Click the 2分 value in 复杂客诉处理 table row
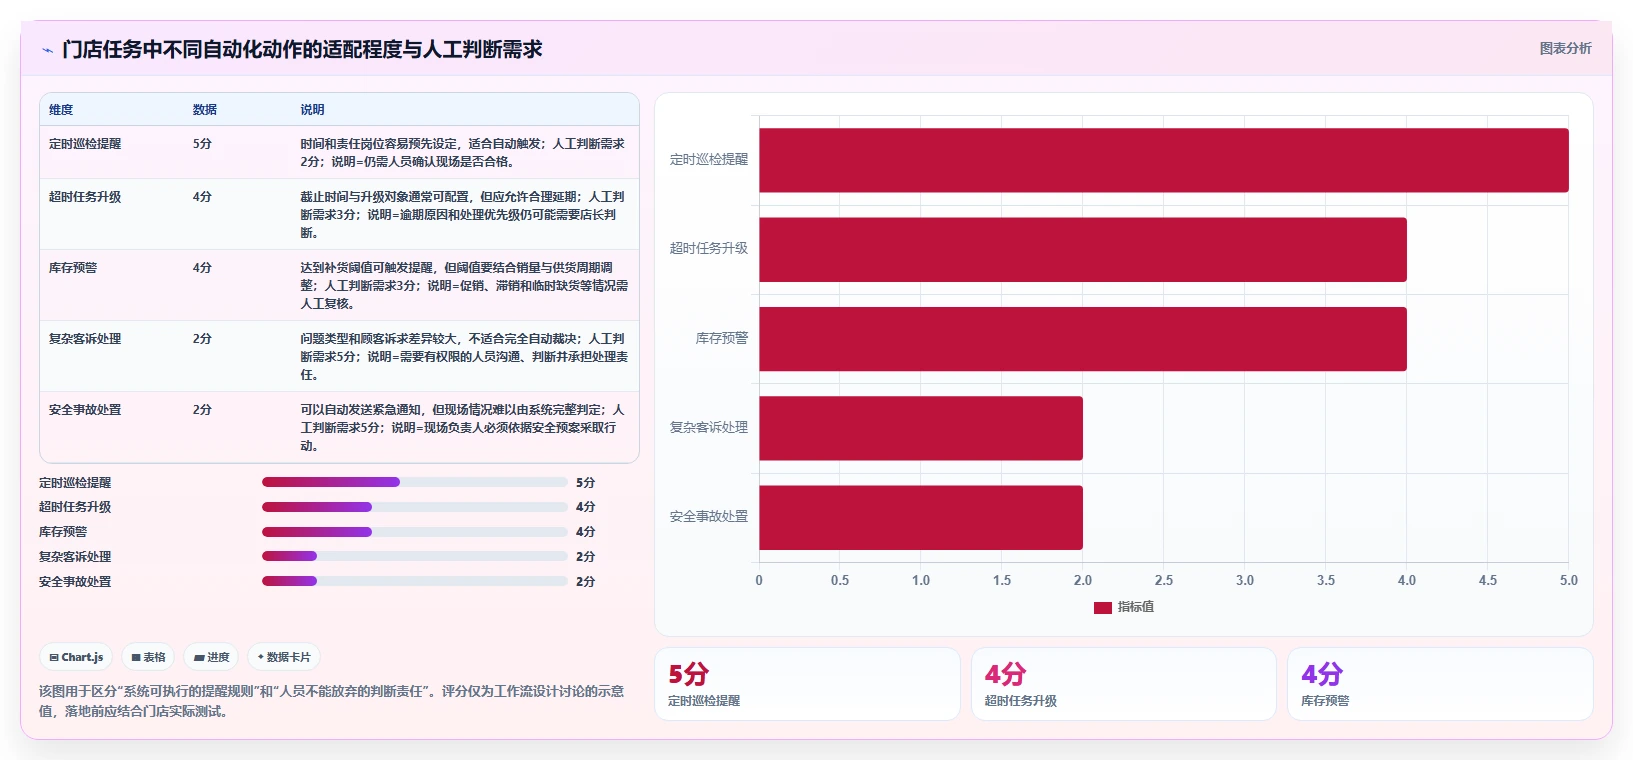 (202, 339)
